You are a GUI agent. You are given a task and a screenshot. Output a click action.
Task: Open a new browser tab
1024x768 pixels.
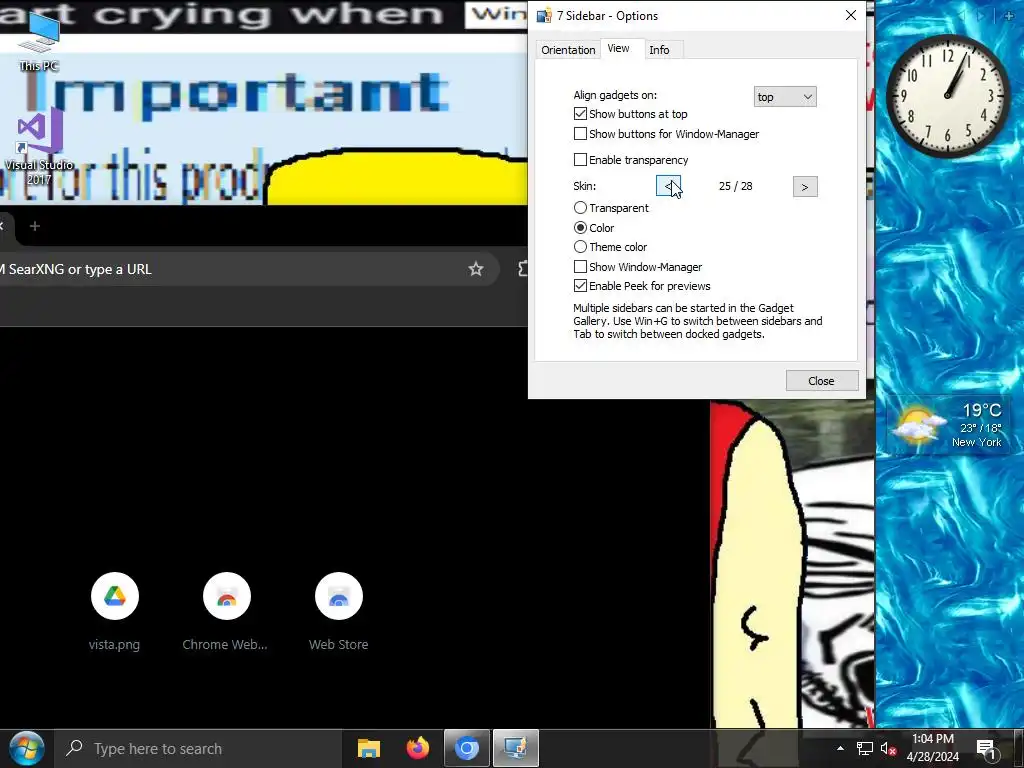pyautogui.click(x=35, y=226)
